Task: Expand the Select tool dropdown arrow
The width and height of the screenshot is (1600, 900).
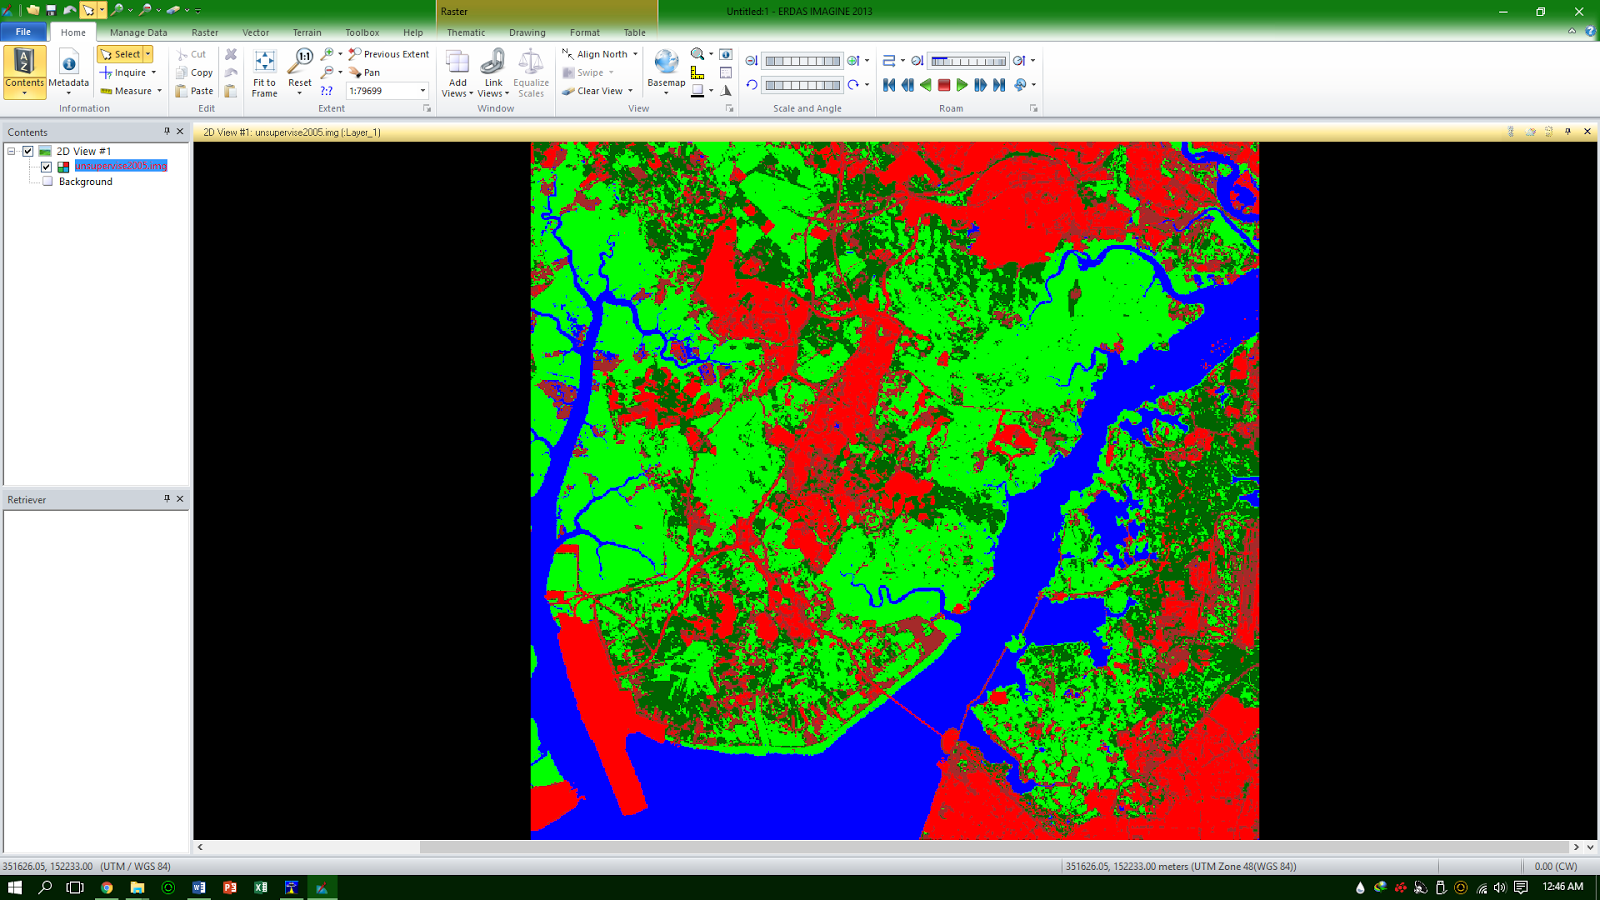Action: [x=148, y=54]
